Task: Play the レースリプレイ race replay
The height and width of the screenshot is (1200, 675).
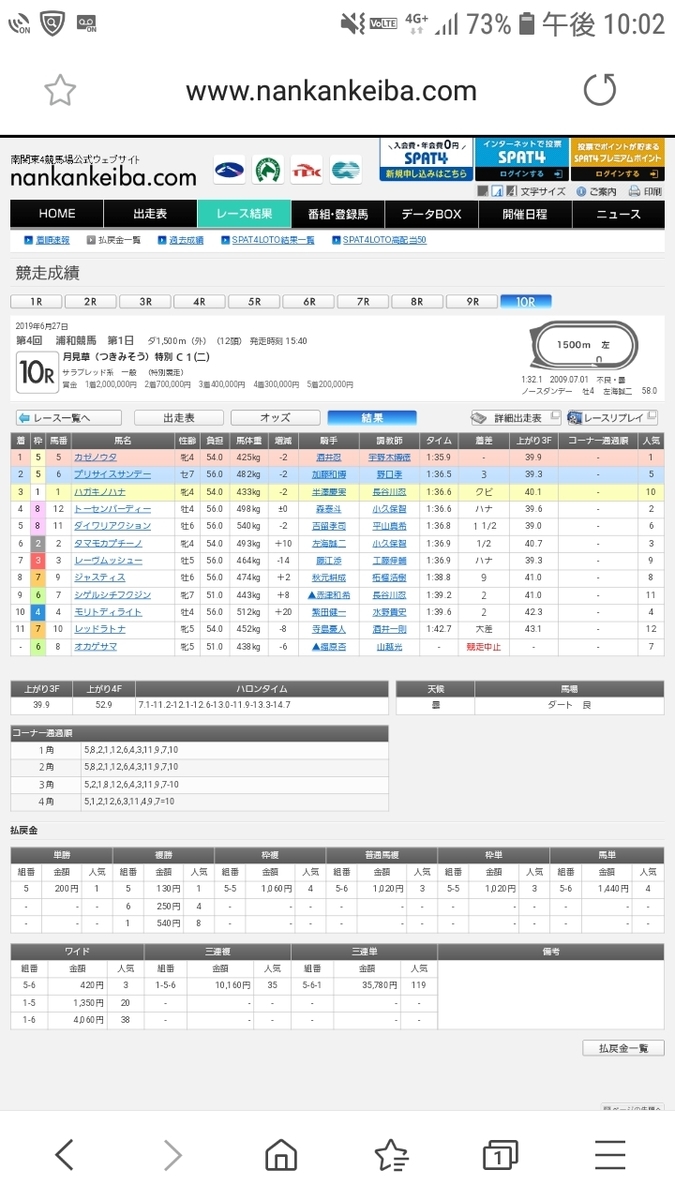Action: (611, 418)
